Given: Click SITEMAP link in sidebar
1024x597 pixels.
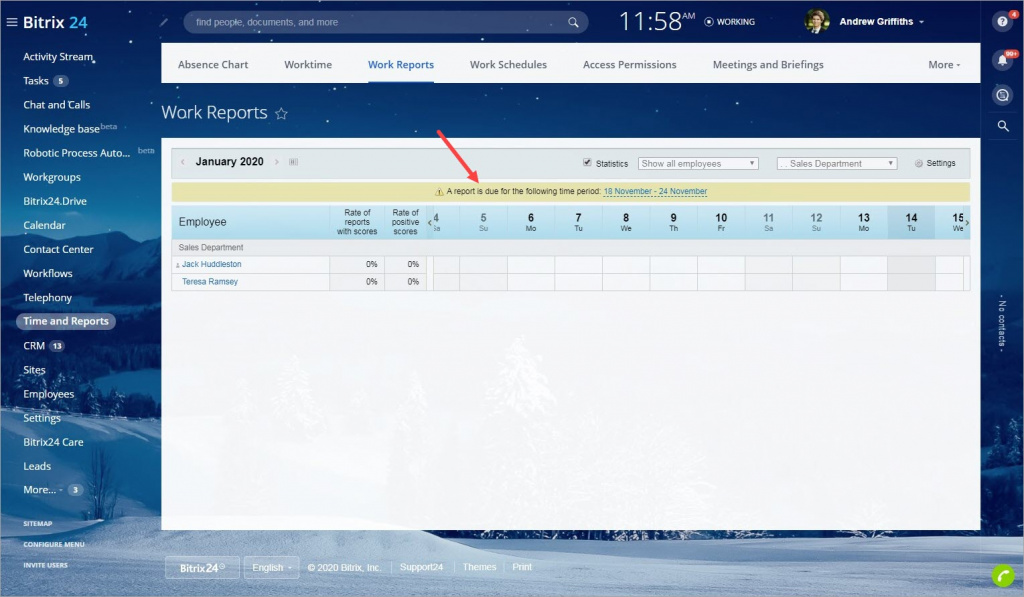Looking at the screenshot, I should point(38,524).
